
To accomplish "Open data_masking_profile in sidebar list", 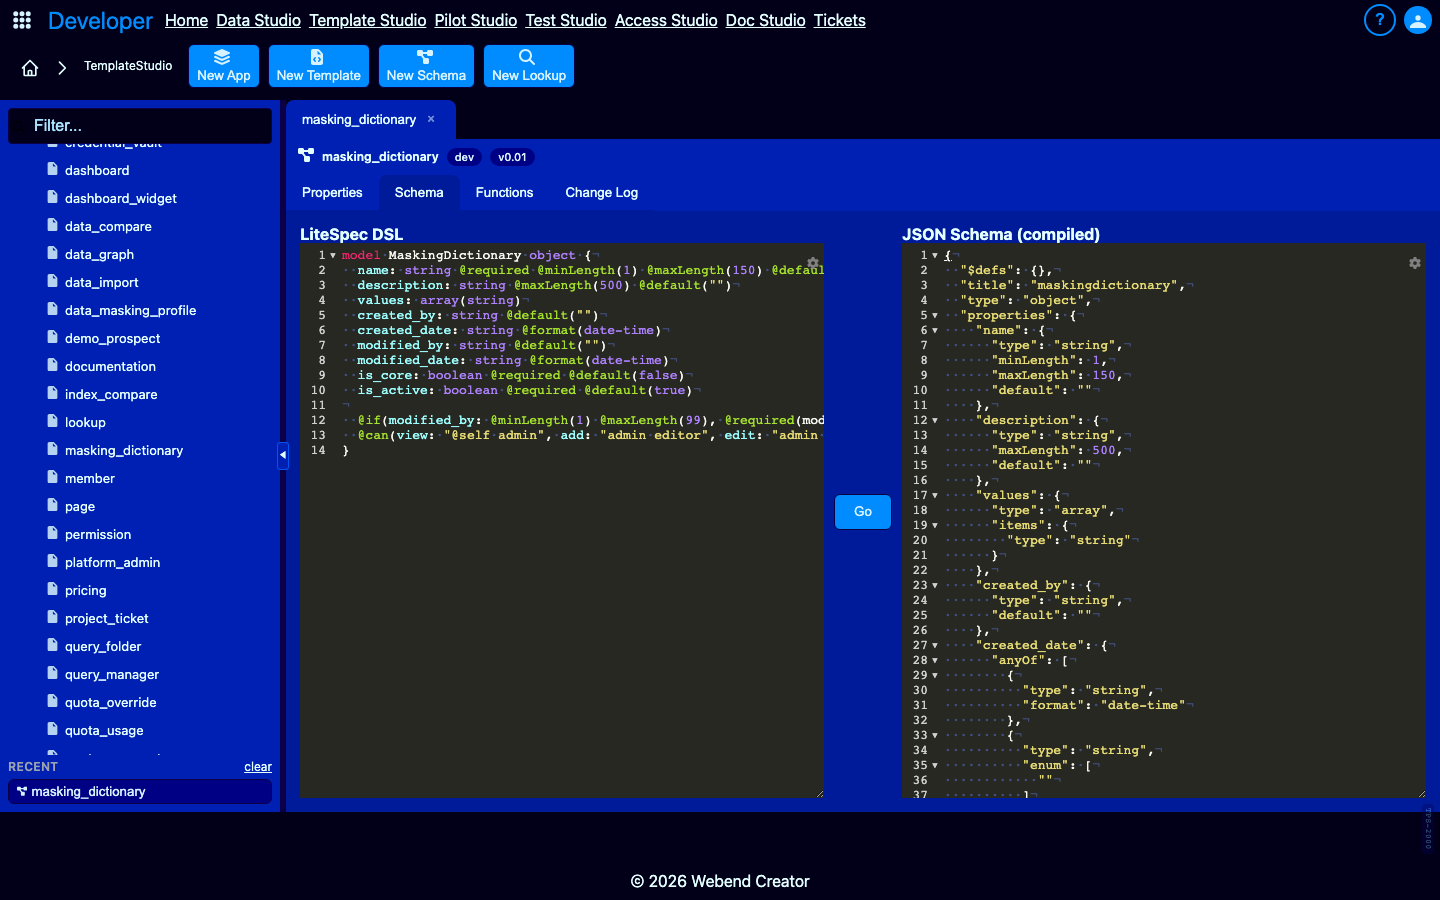I will tap(130, 310).
